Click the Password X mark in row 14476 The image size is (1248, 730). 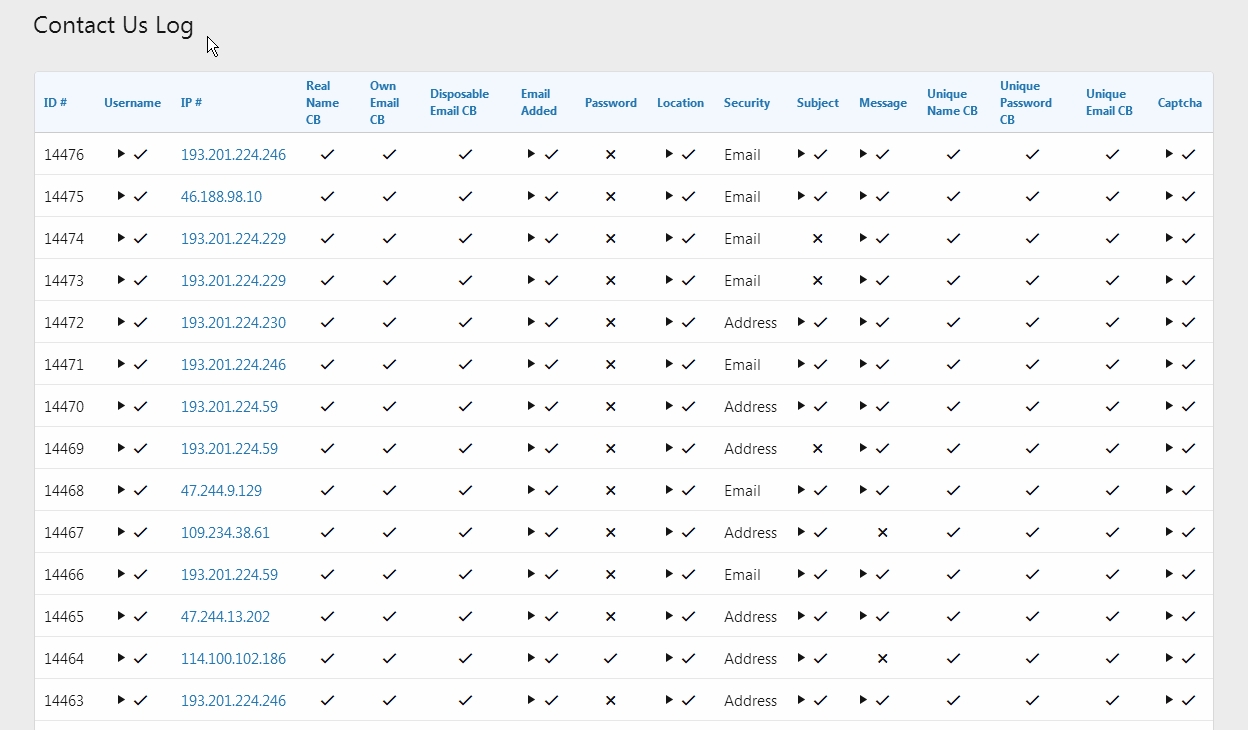pos(610,155)
